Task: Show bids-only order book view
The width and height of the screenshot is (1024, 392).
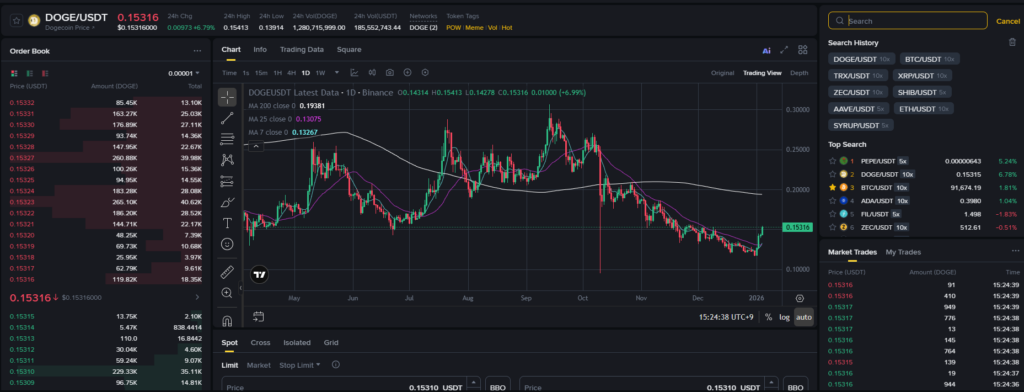Action: click(x=29, y=73)
